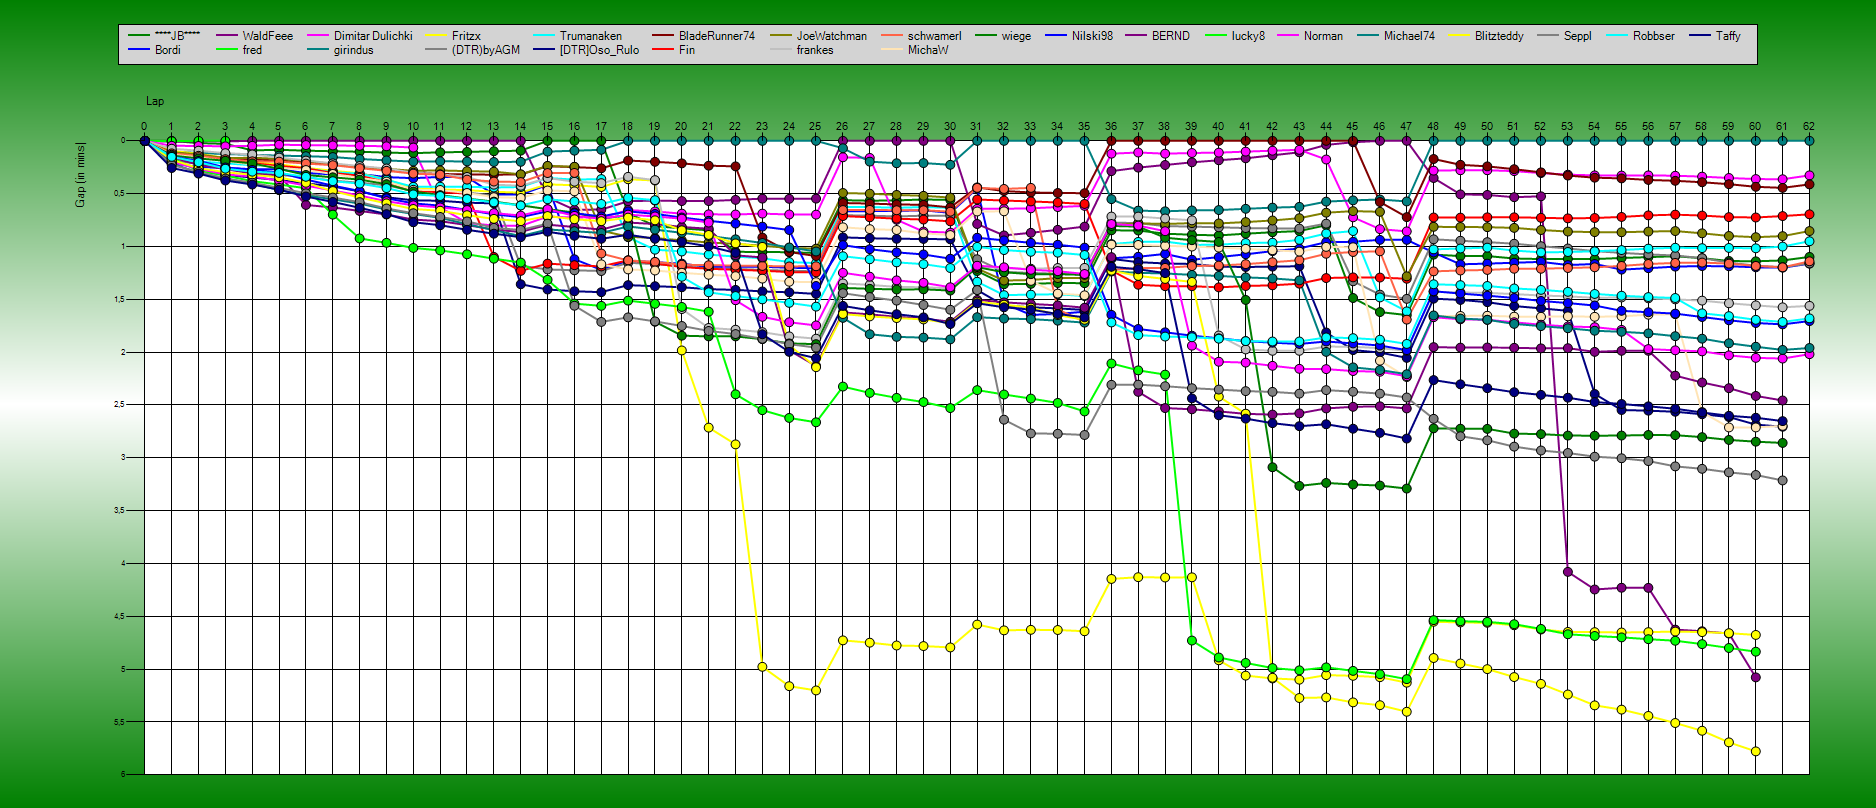The height and width of the screenshot is (808, 1876).
Task: Click the Nilski98 legend entry
Action: [1092, 36]
